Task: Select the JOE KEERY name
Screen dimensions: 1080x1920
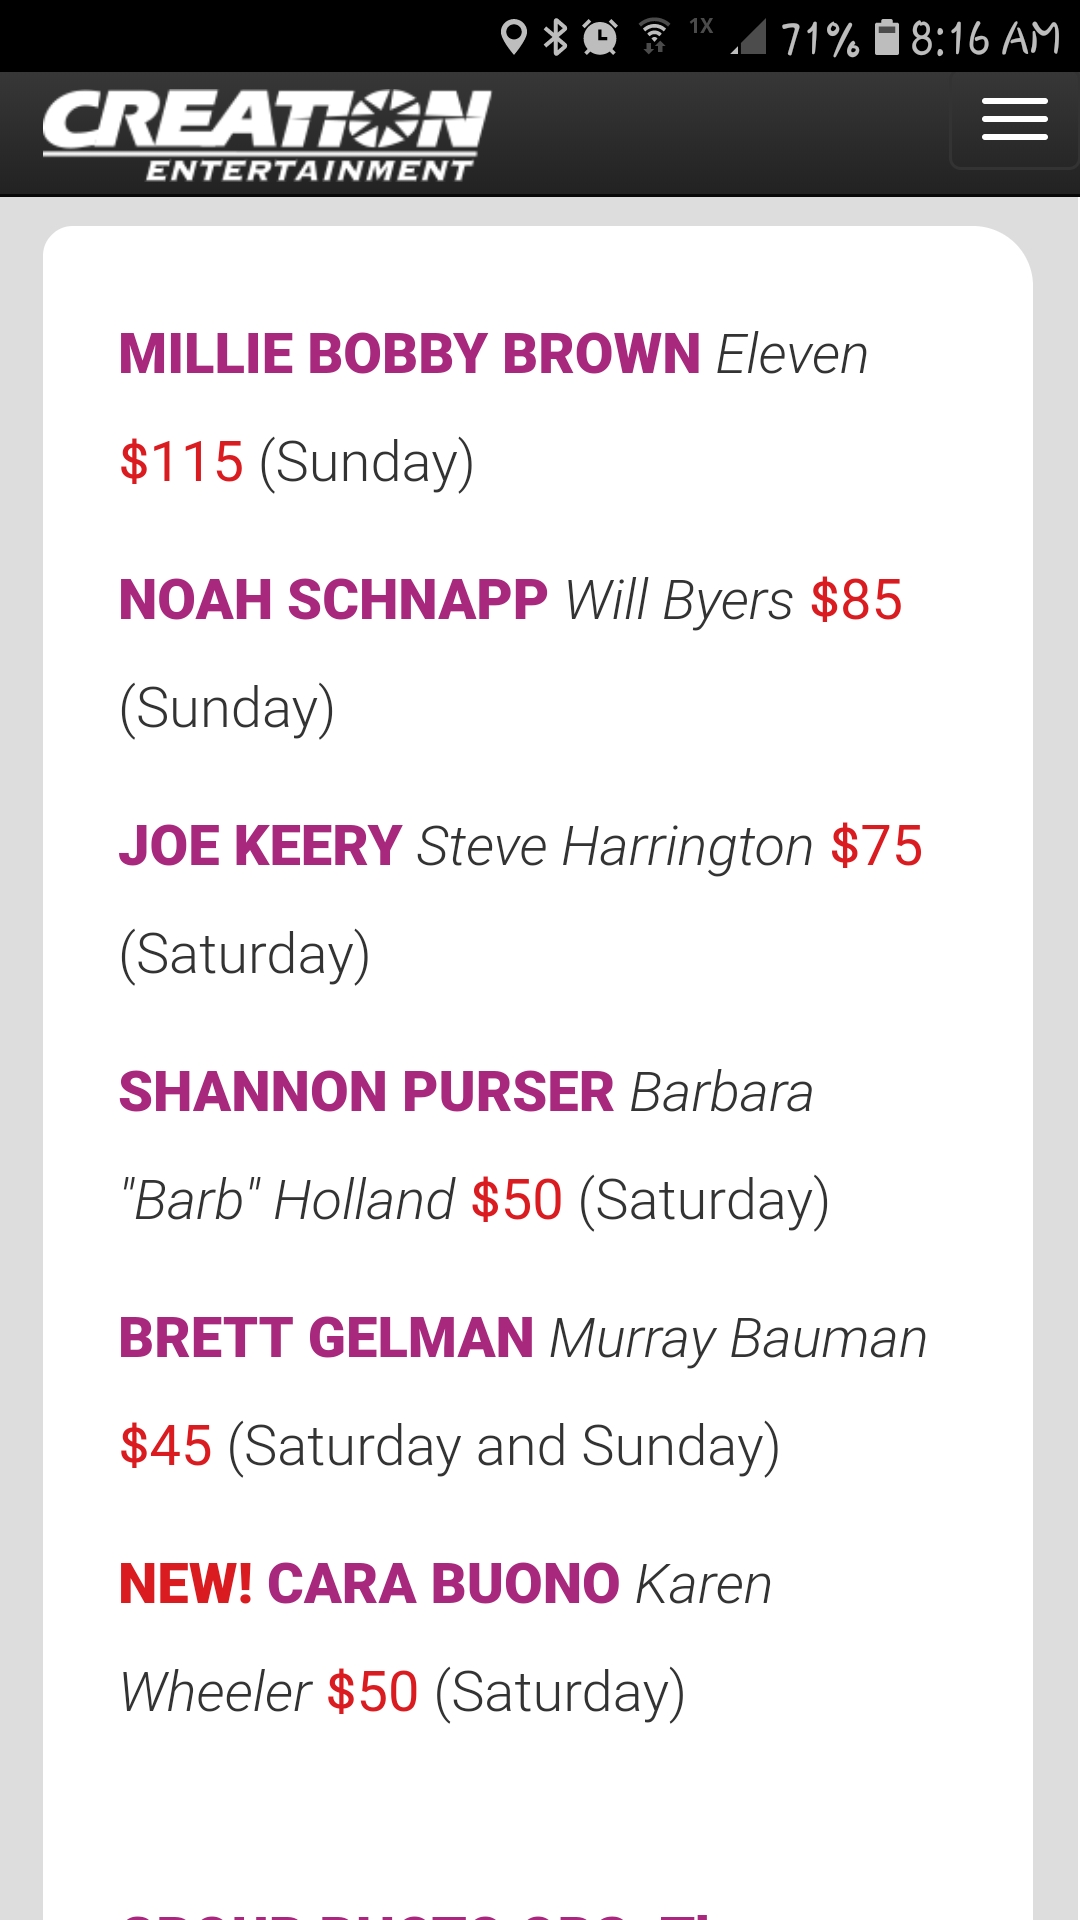Action: point(260,846)
